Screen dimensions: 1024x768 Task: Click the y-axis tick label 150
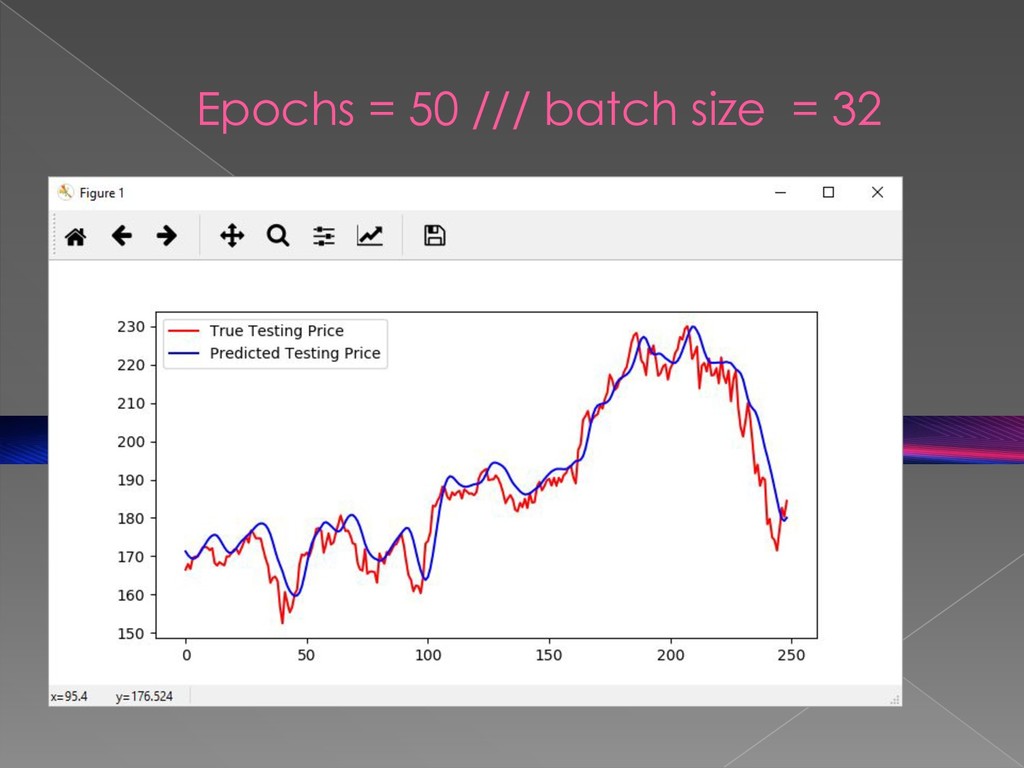pyautogui.click(x=131, y=633)
